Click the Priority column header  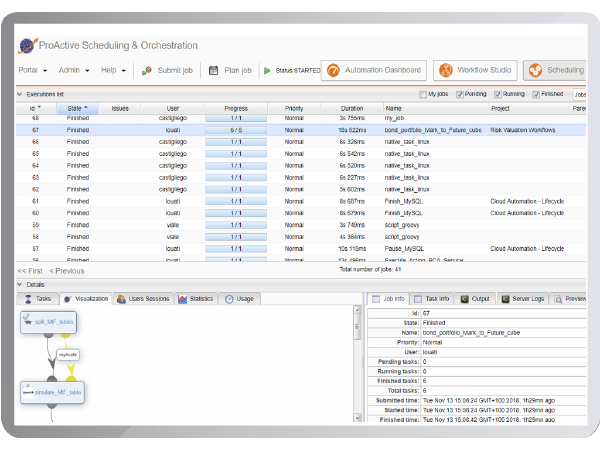click(294, 109)
